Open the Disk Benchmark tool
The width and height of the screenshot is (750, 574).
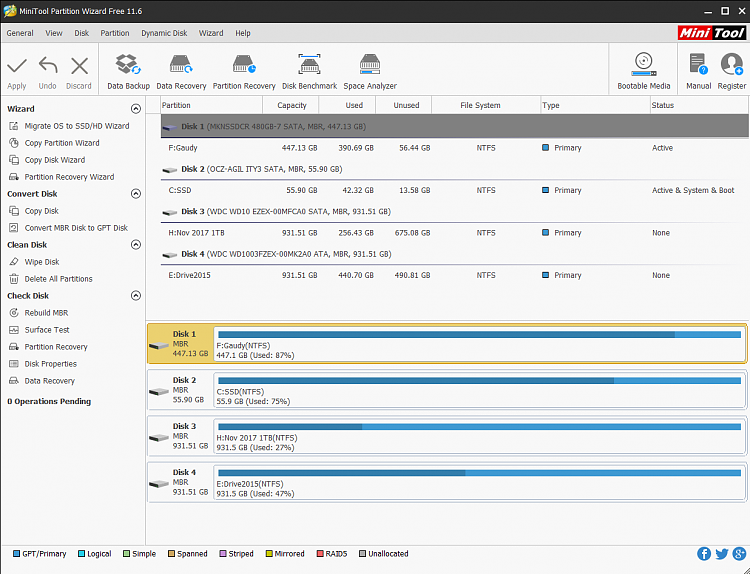[x=309, y=70]
